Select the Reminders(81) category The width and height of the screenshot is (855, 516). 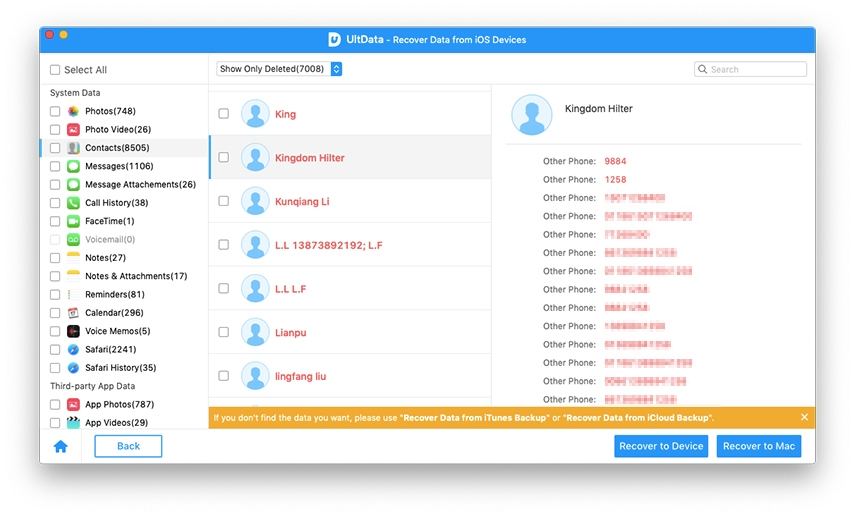(115, 295)
